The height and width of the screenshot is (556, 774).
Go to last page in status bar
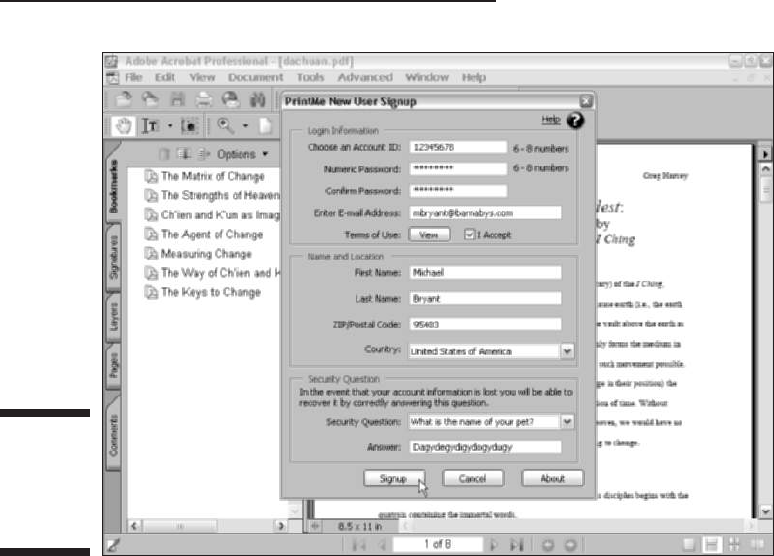tap(516, 545)
